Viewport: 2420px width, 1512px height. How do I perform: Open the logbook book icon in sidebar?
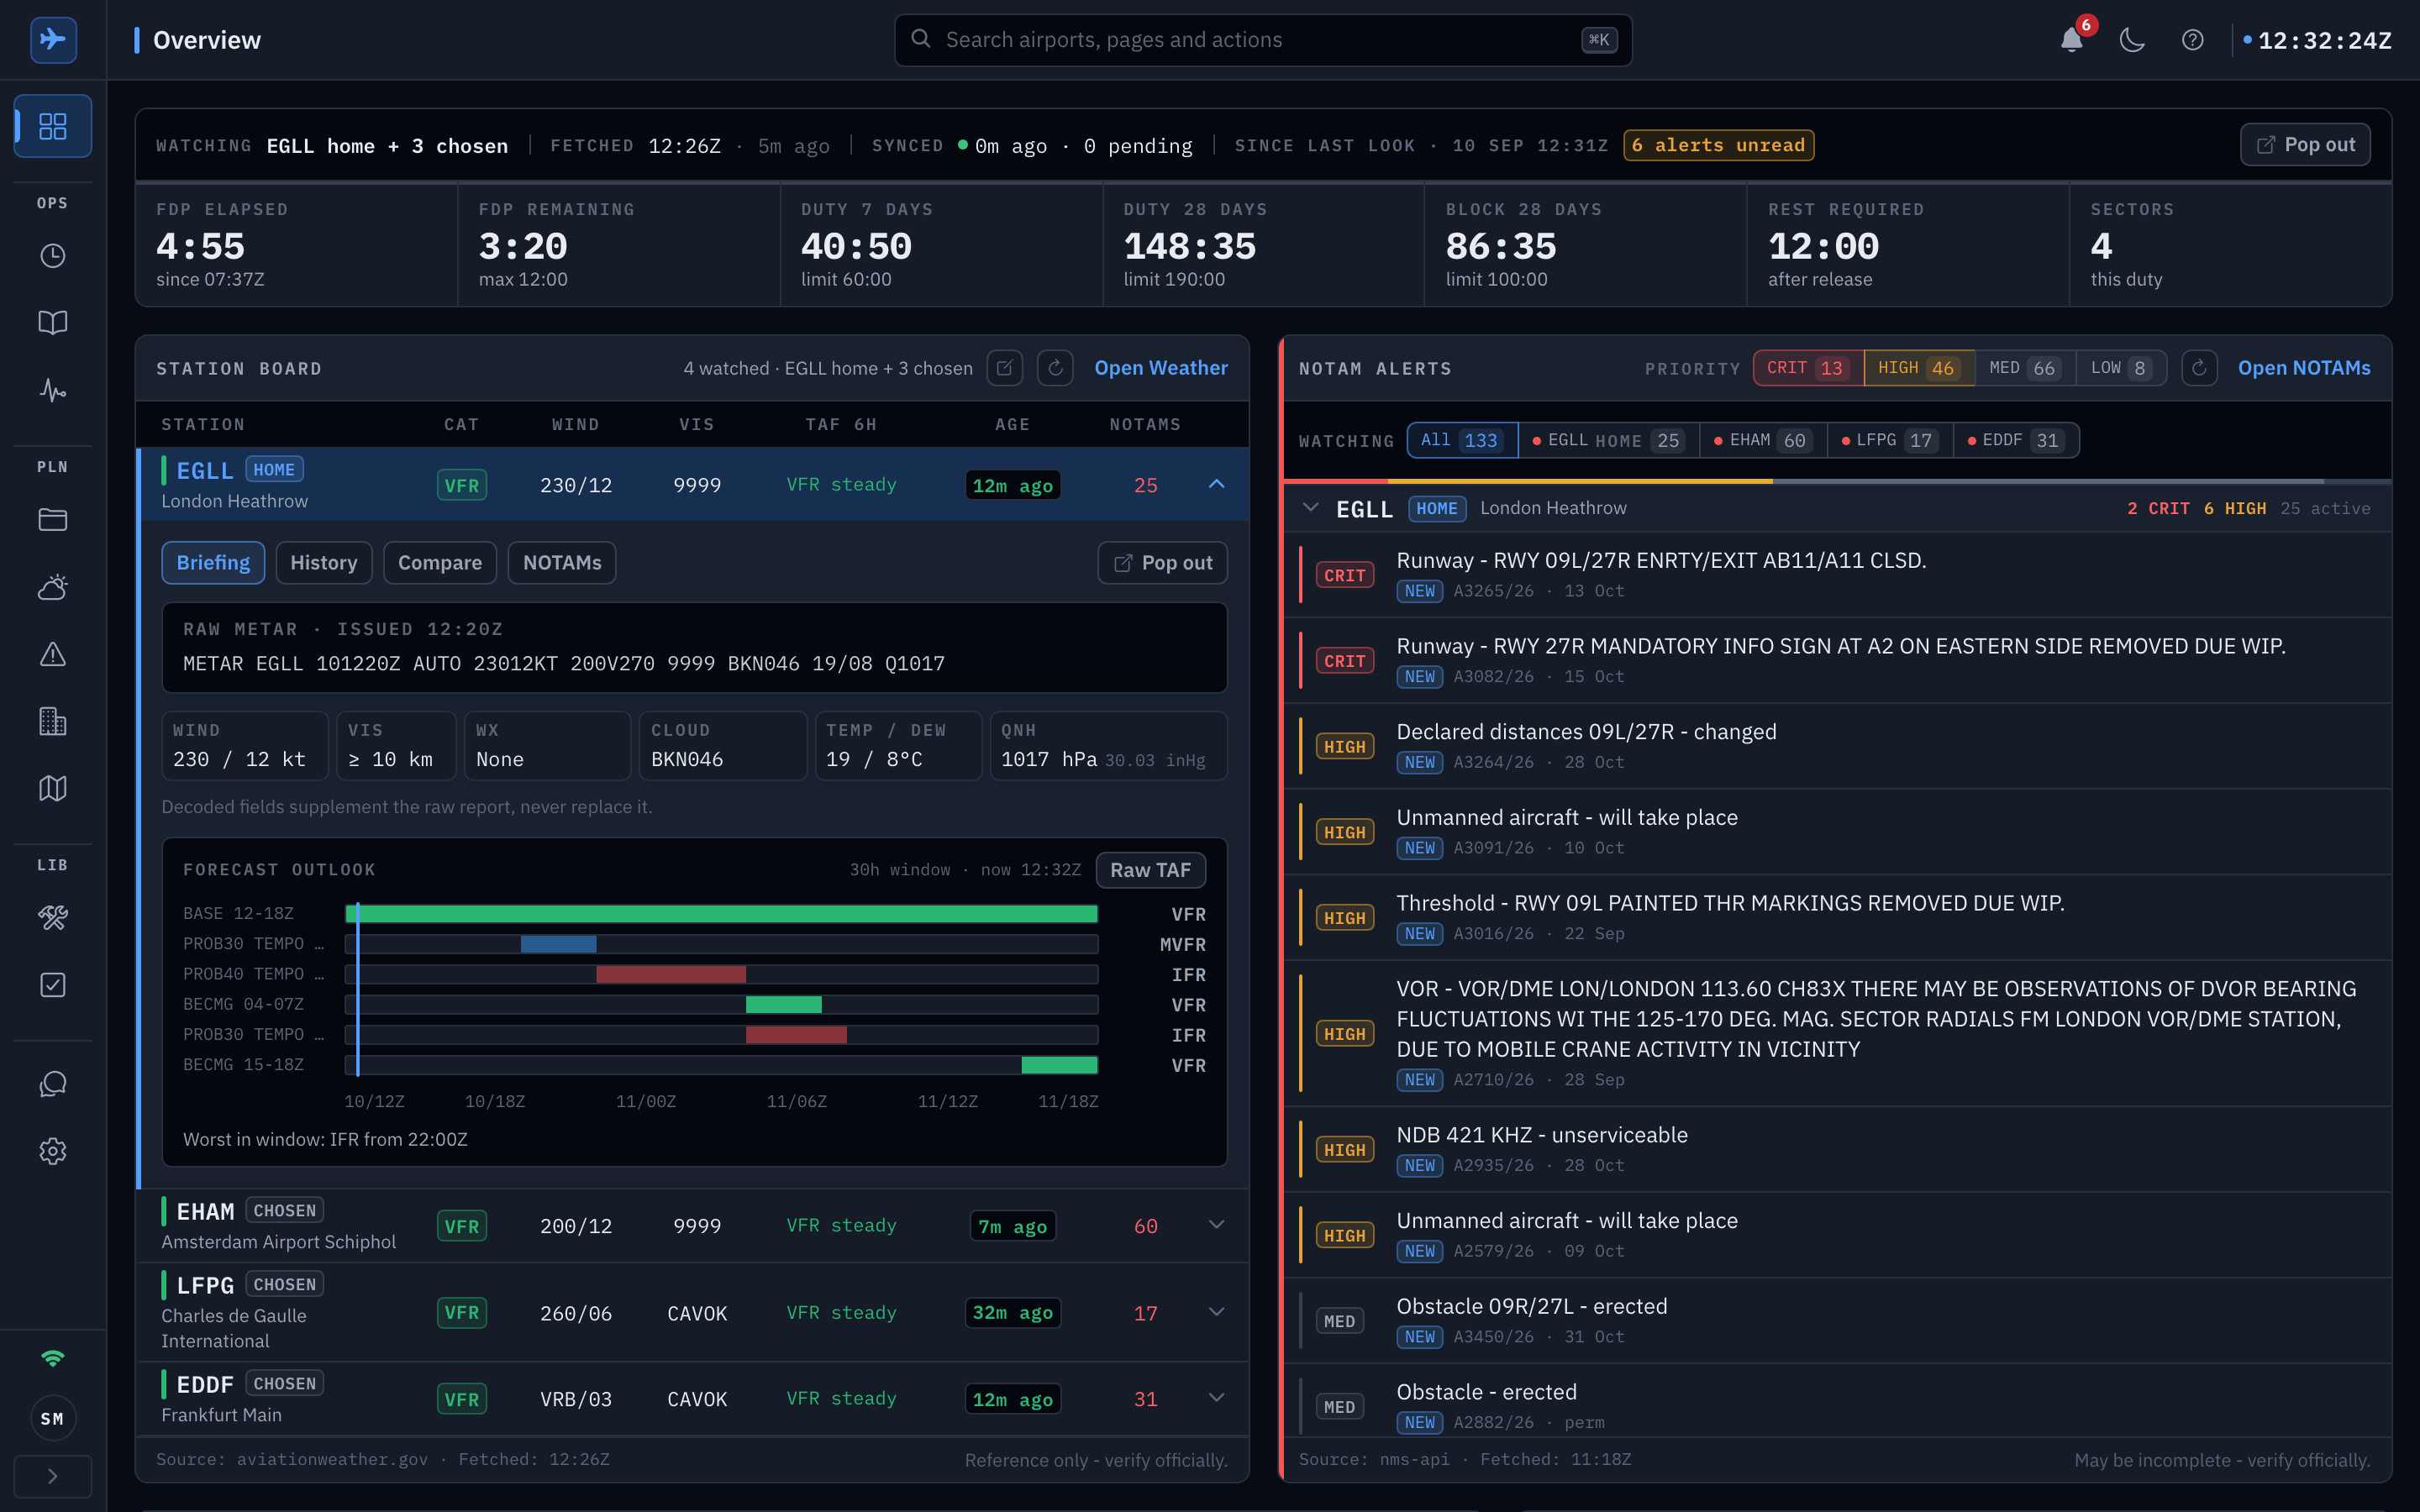(53, 322)
